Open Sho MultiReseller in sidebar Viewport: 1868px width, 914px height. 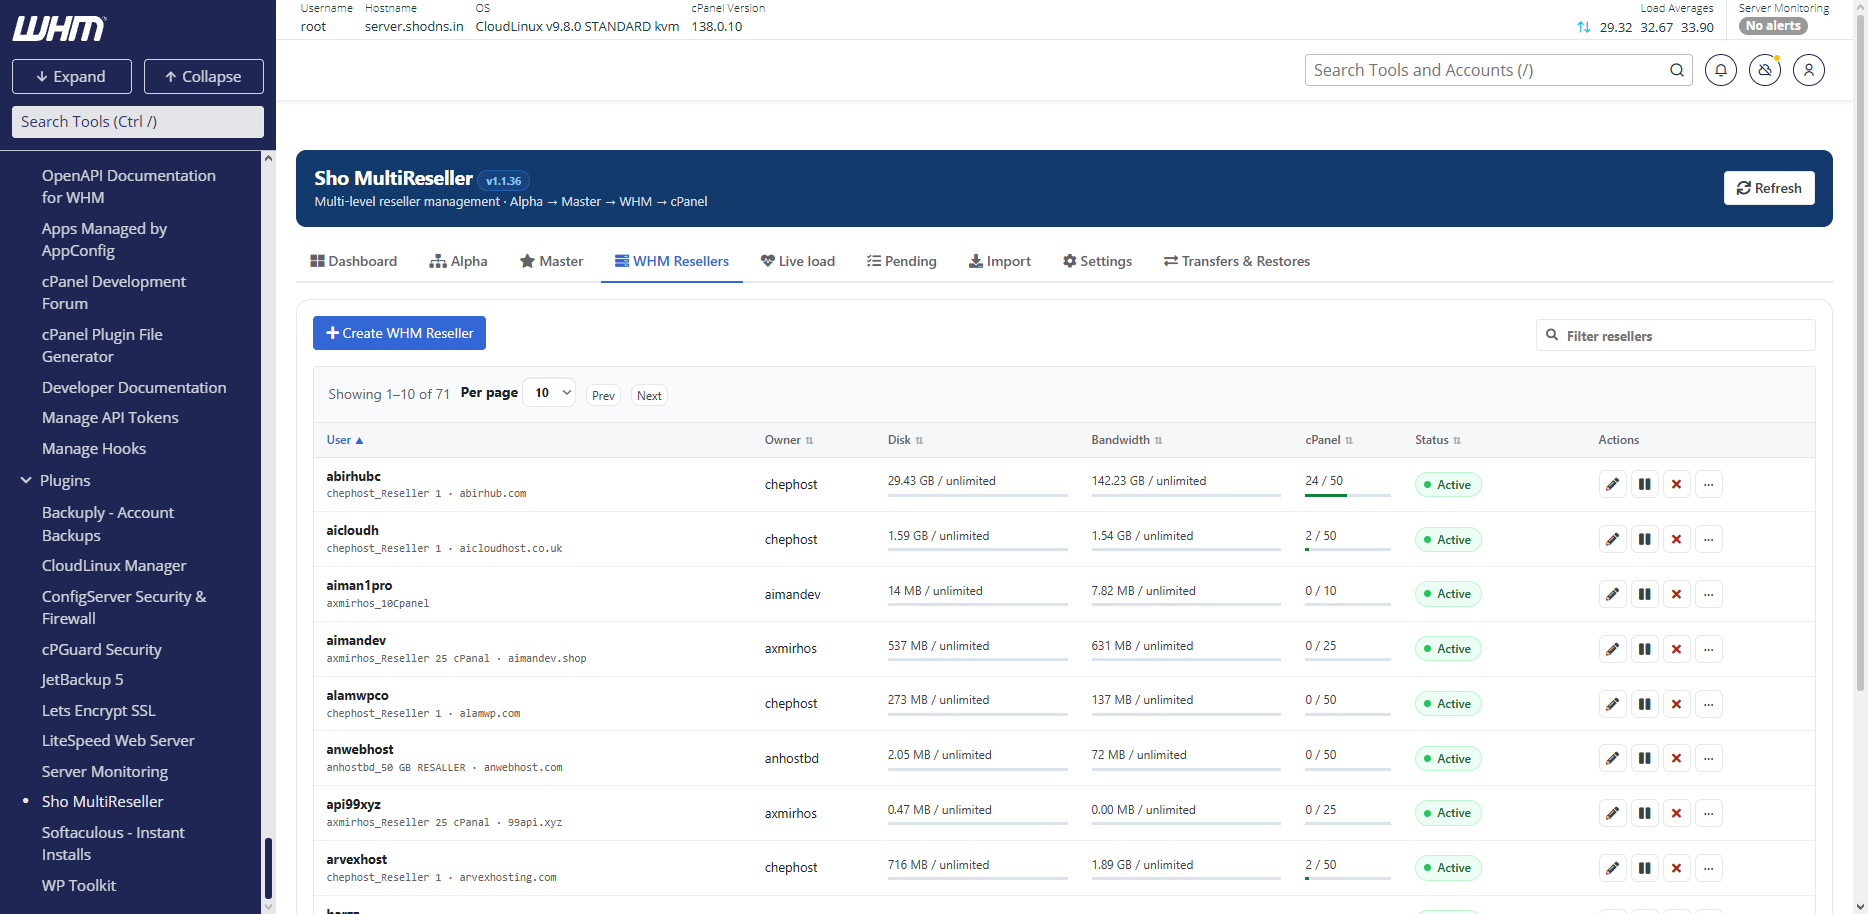point(102,802)
